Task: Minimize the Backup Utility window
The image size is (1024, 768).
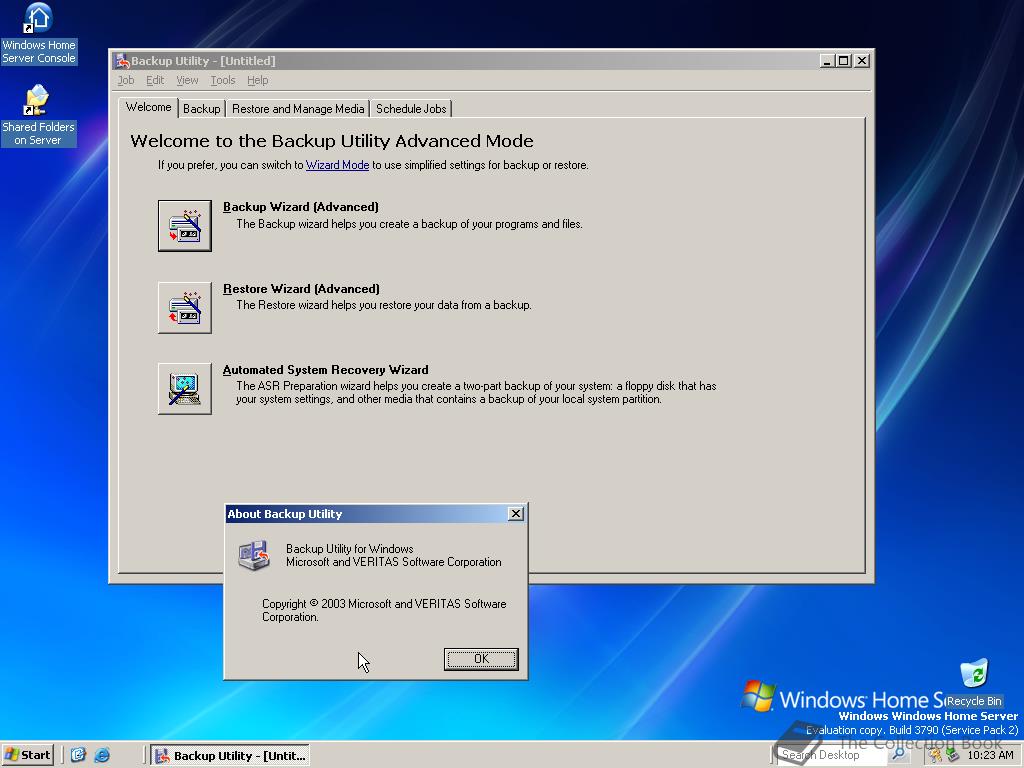Action: coord(827,61)
